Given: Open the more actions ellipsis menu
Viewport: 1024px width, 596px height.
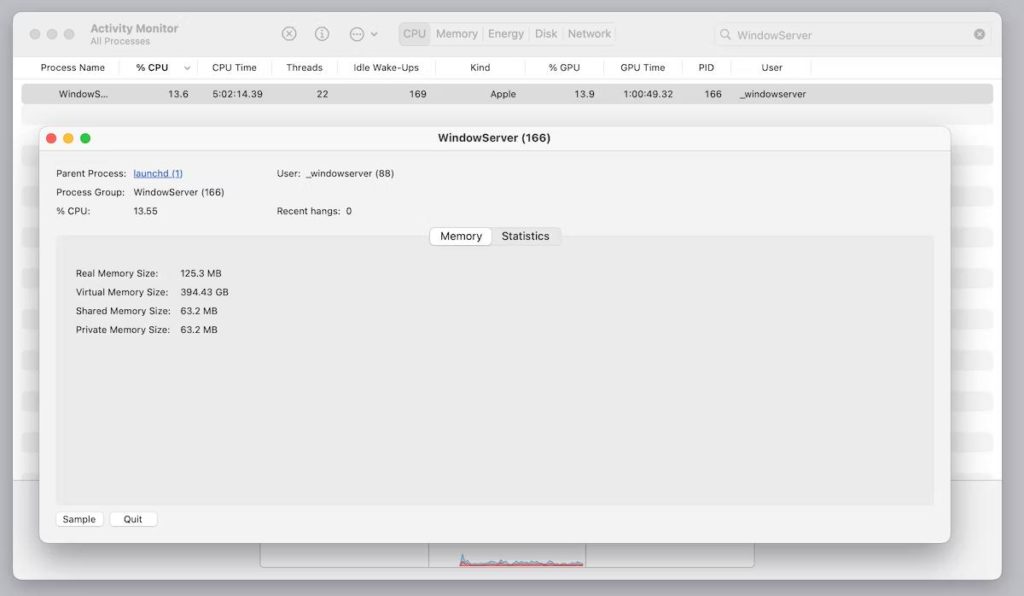Looking at the screenshot, I should tap(363, 34).
